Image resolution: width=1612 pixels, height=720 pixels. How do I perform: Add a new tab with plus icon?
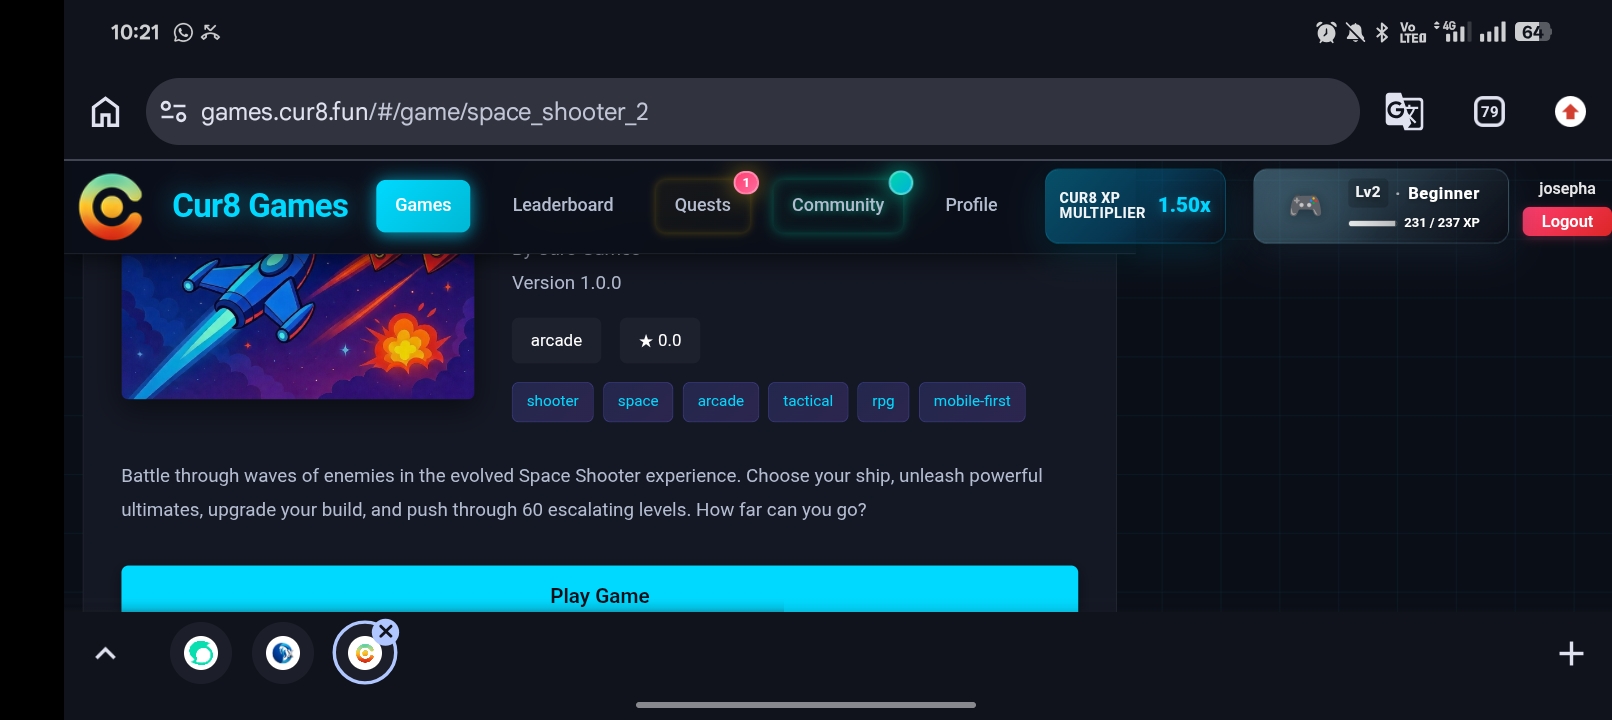click(x=1571, y=654)
